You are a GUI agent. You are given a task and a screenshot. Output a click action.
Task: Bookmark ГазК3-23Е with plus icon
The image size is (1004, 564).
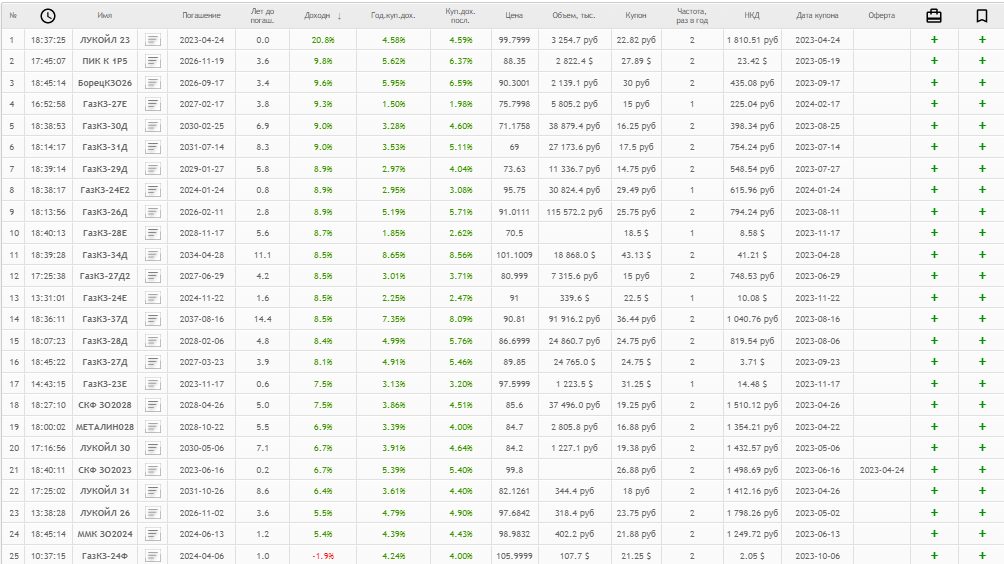982,383
